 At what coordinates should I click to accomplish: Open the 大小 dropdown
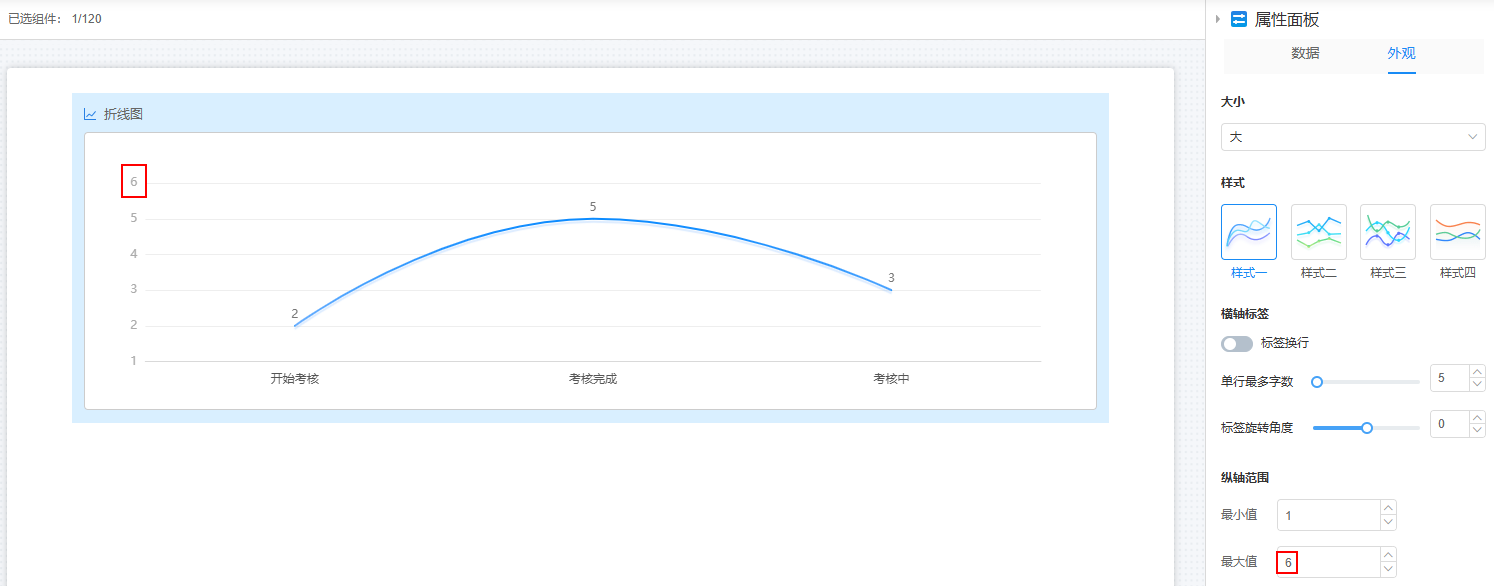tap(1353, 137)
